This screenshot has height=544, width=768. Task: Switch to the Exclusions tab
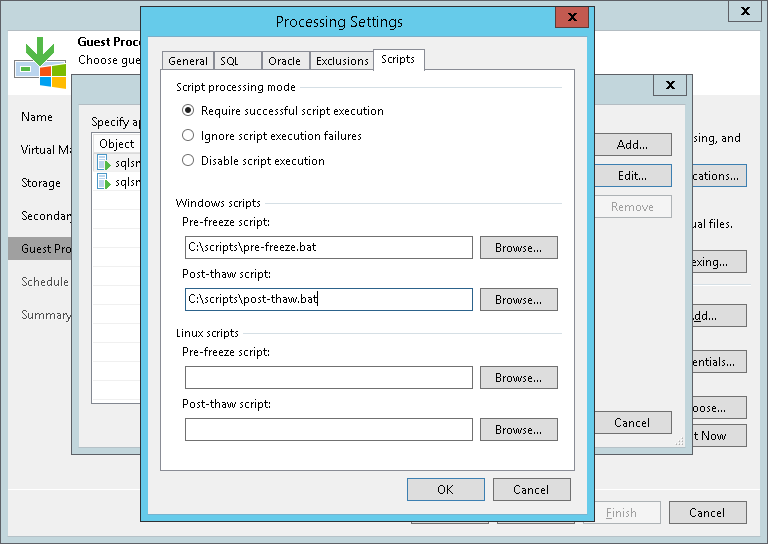[342, 61]
